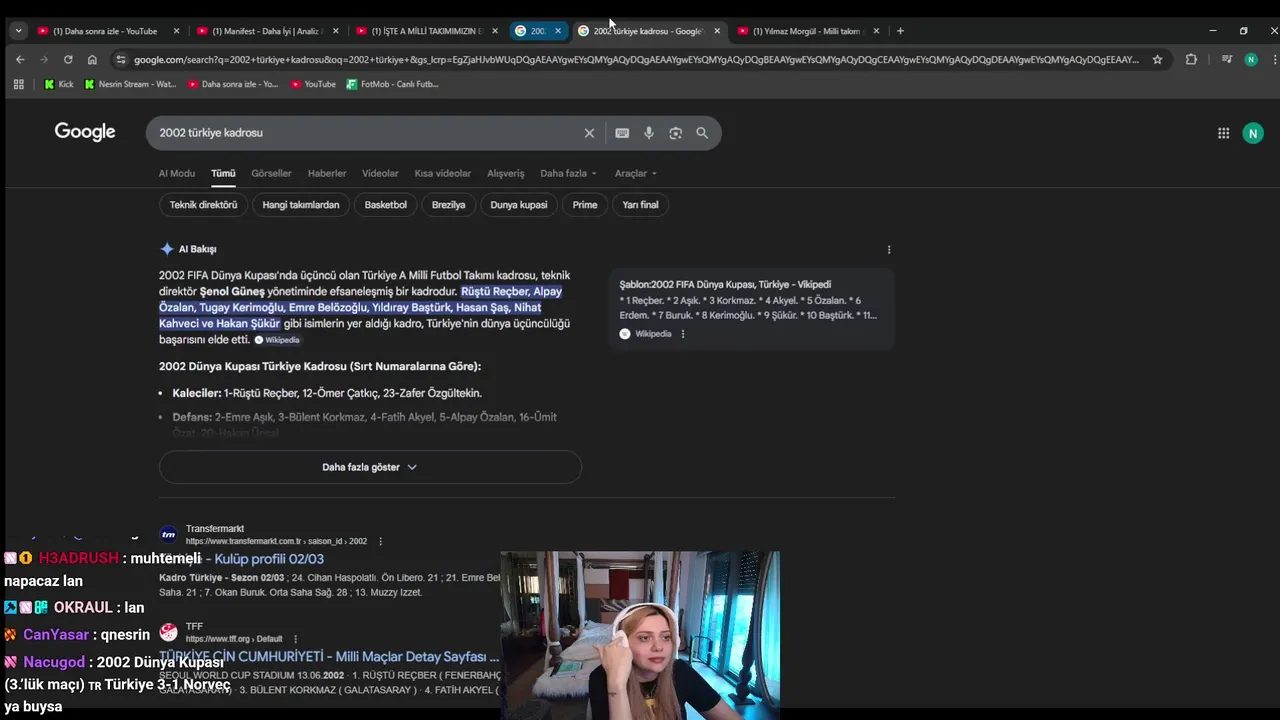Open 'Milli Maçlar Detay Sayfası' TFF result
Viewport: 1280px width, 720px height.
click(329, 657)
